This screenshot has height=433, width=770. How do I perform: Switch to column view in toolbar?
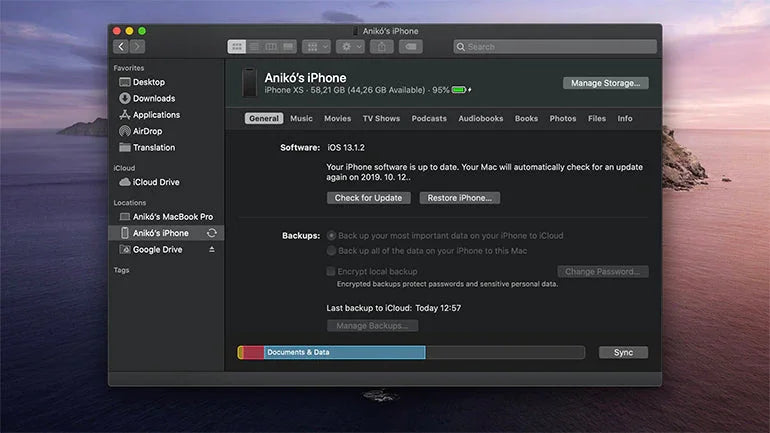click(x=271, y=47)
